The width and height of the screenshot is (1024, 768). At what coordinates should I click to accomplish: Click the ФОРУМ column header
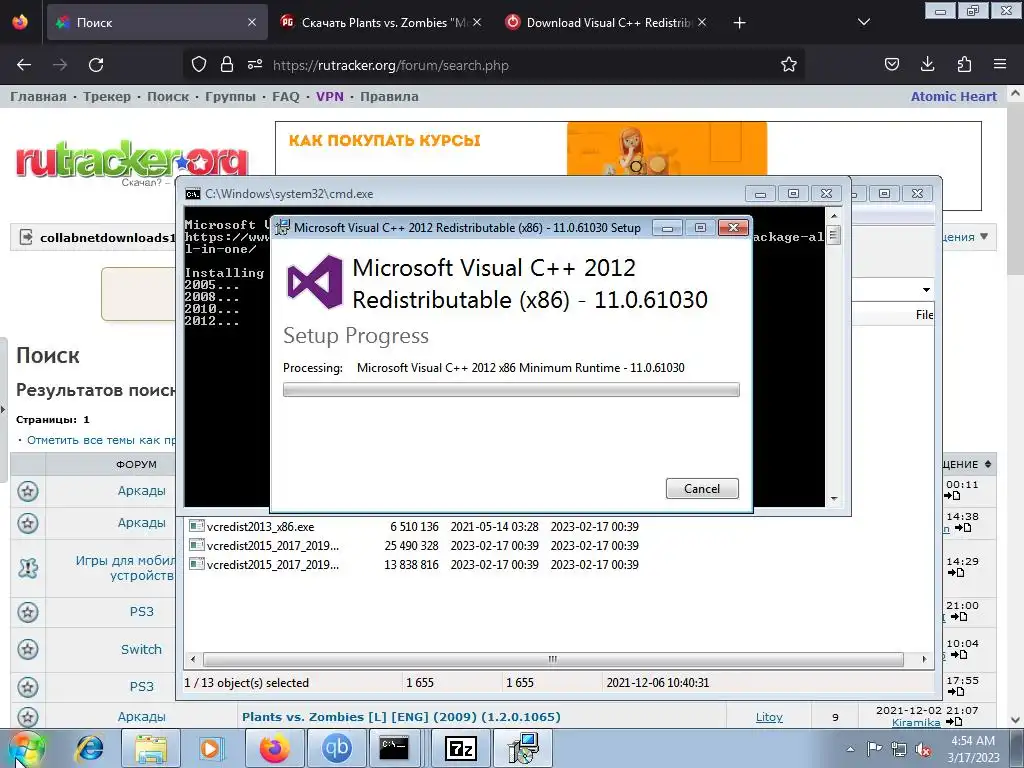tap(136, 464)
